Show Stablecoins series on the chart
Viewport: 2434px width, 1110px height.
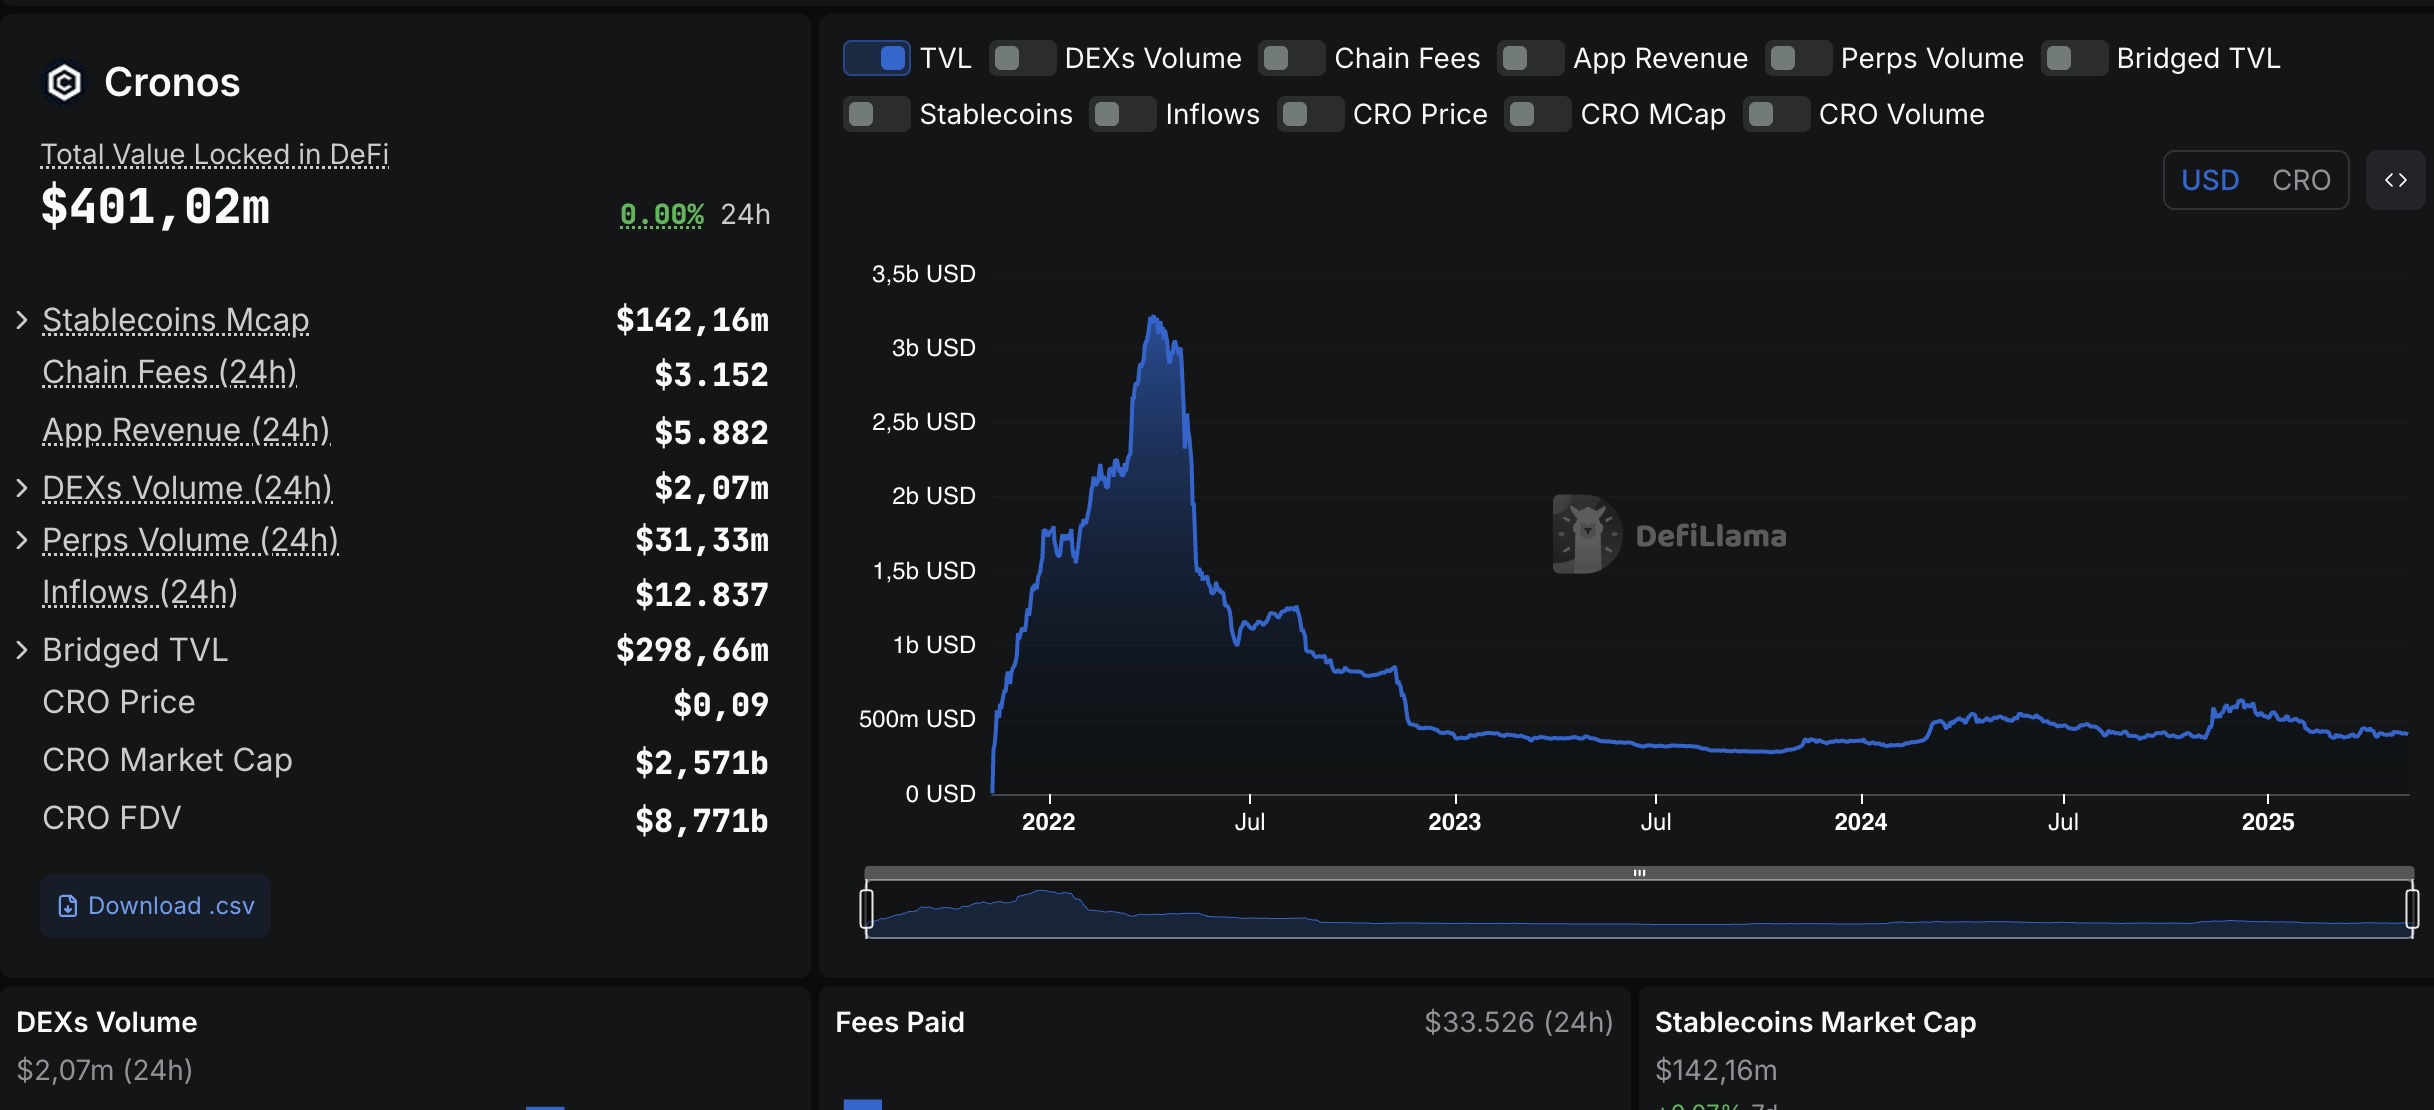(876, 114)
